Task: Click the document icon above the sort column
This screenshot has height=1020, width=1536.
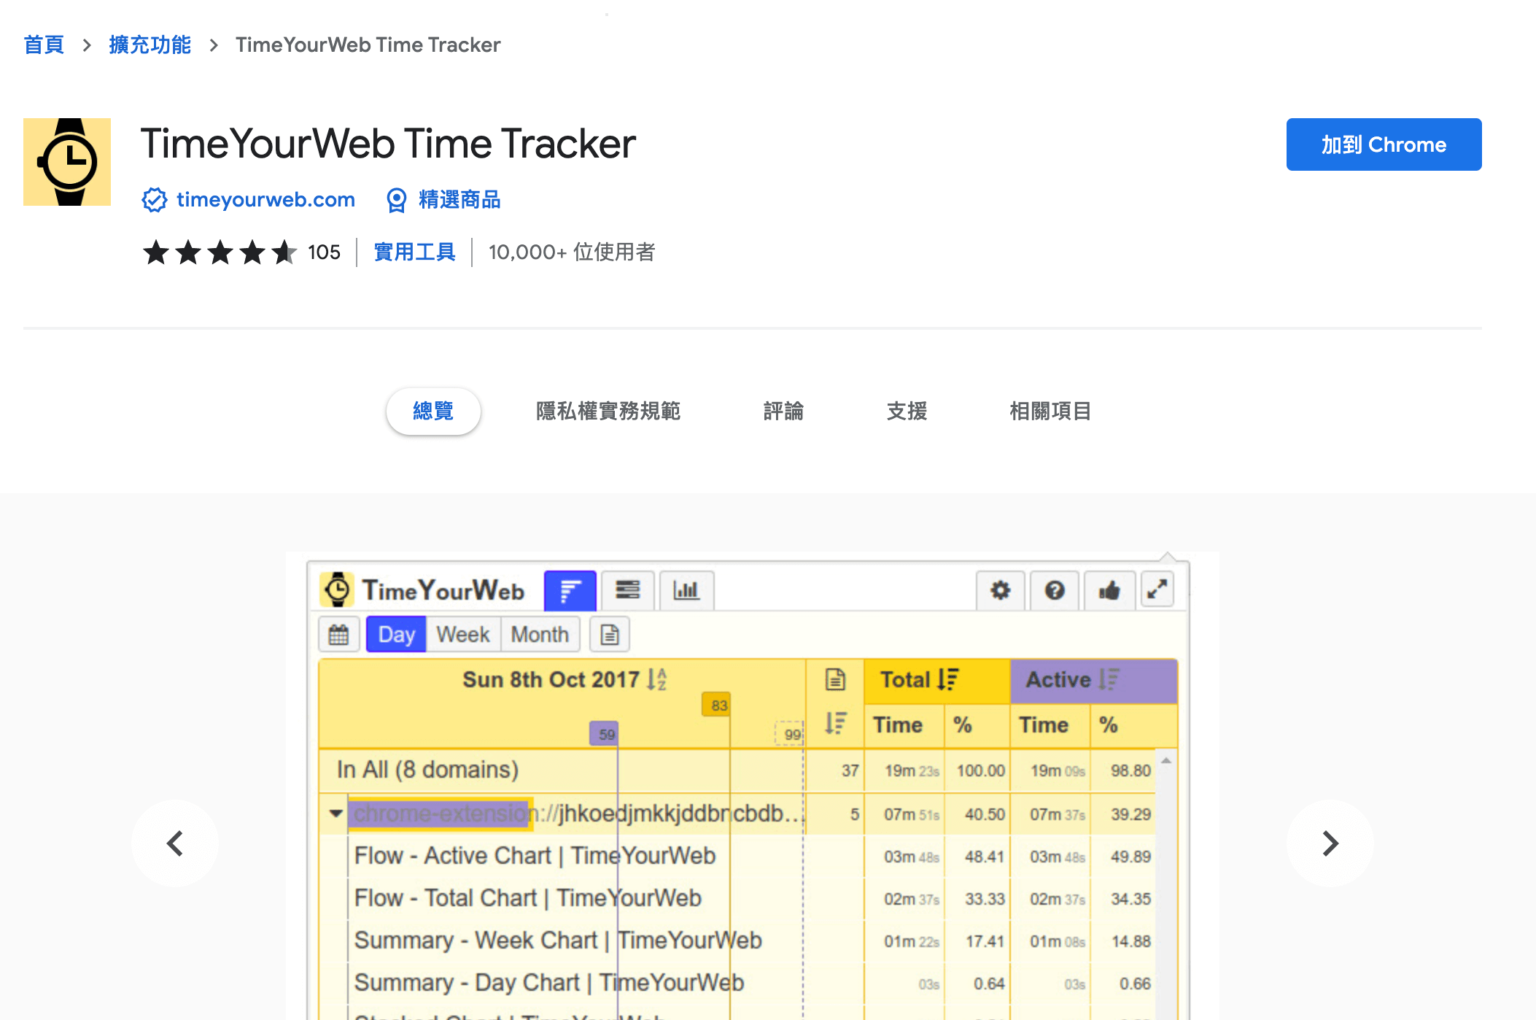Action: pos(836,680)
